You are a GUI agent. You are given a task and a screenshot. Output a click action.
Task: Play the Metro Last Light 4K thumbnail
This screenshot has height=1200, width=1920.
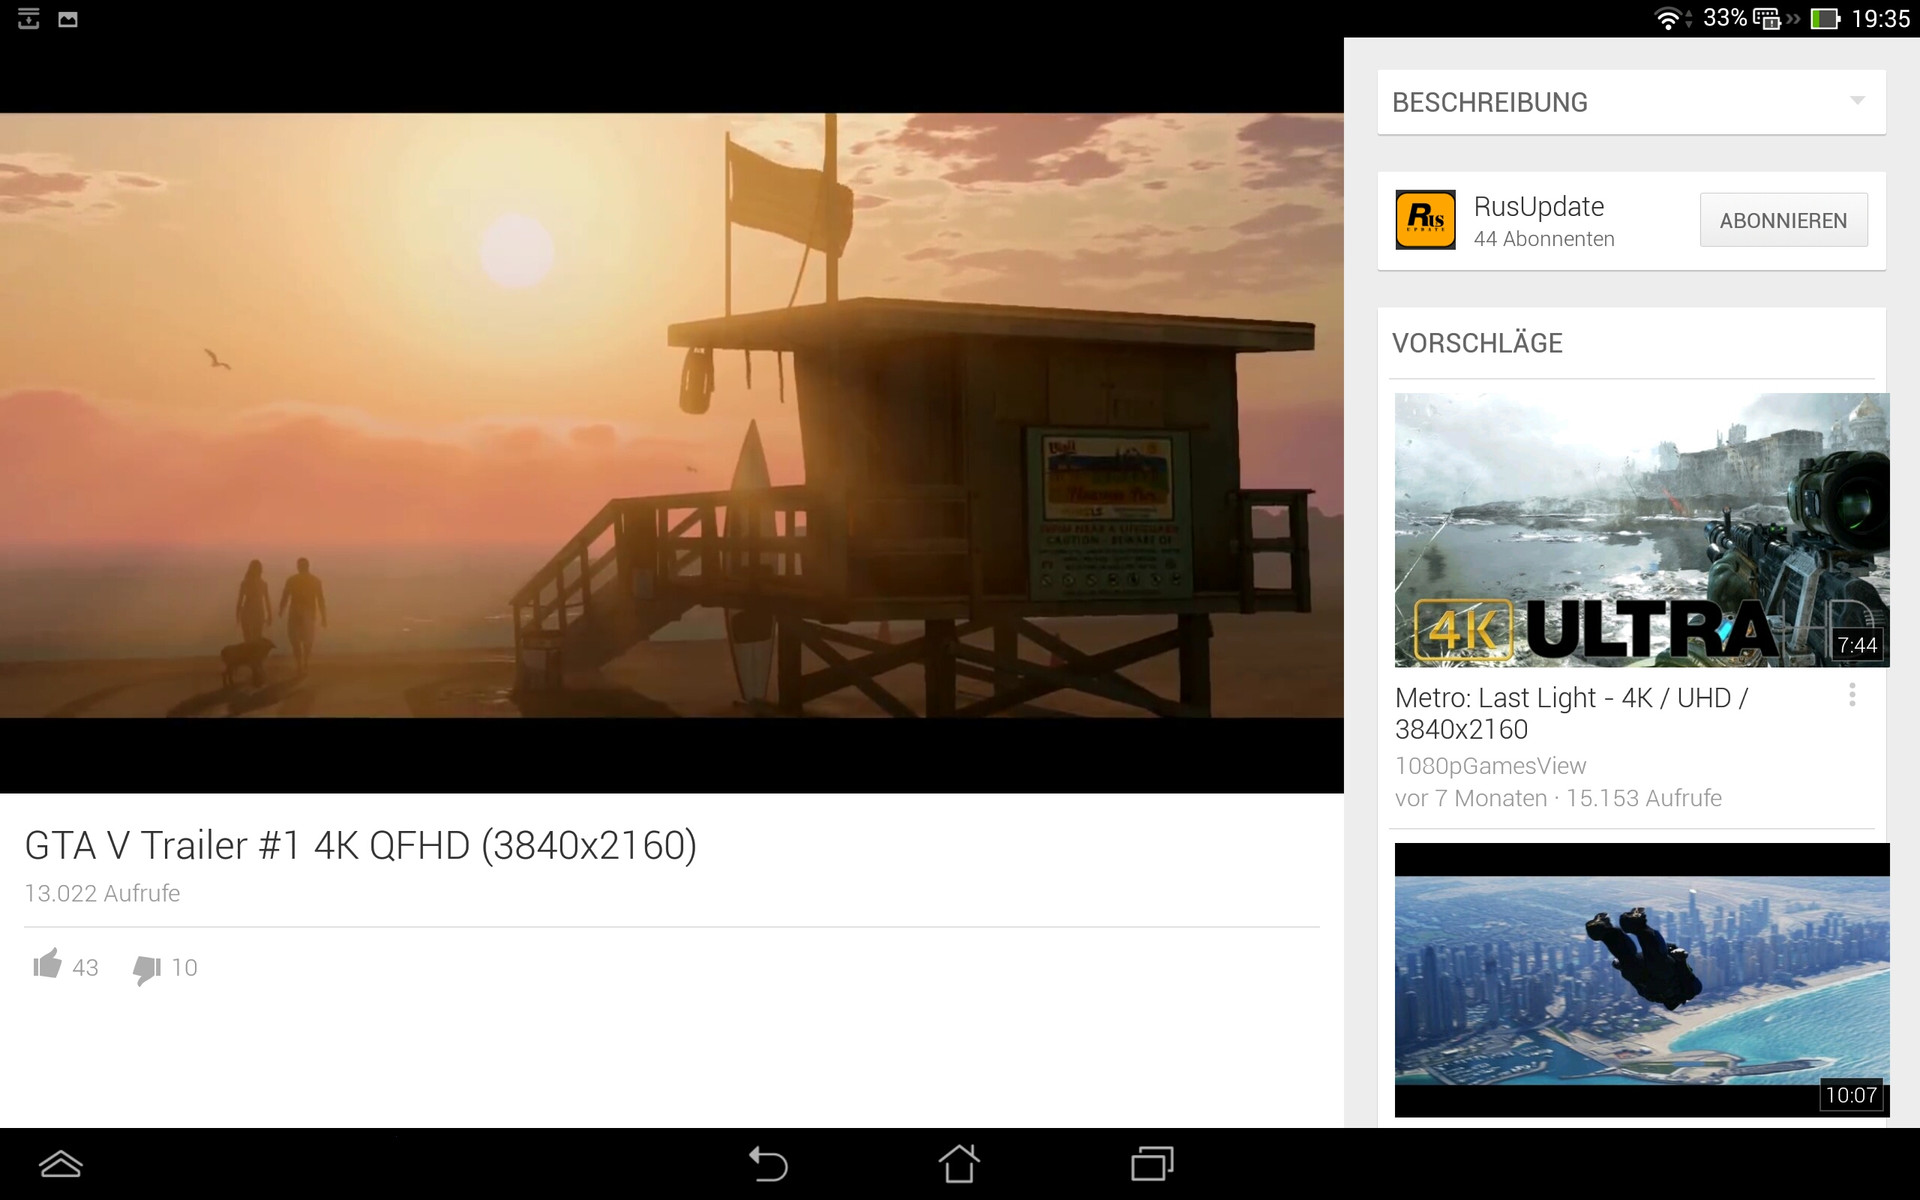point(1642,530)
